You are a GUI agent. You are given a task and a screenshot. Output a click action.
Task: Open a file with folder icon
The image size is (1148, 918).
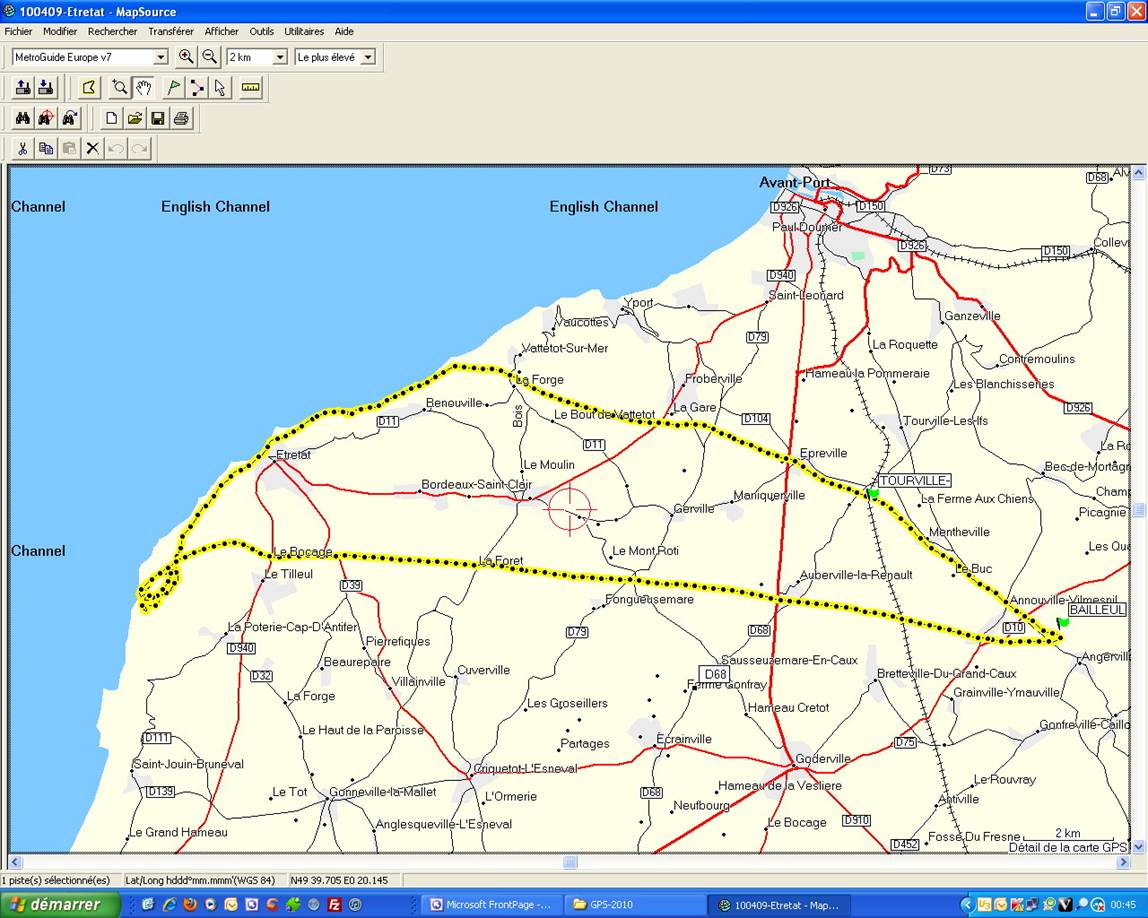tap(135, 118)
